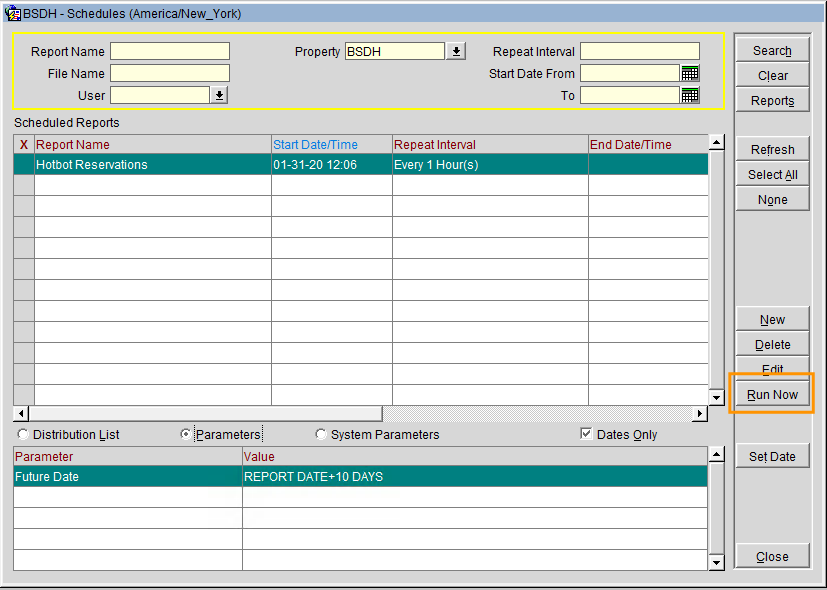Click the horizontal scrollbar thumb
This screenshot has width=827, height=590.
pyautogui.click(x=206, y=413)
